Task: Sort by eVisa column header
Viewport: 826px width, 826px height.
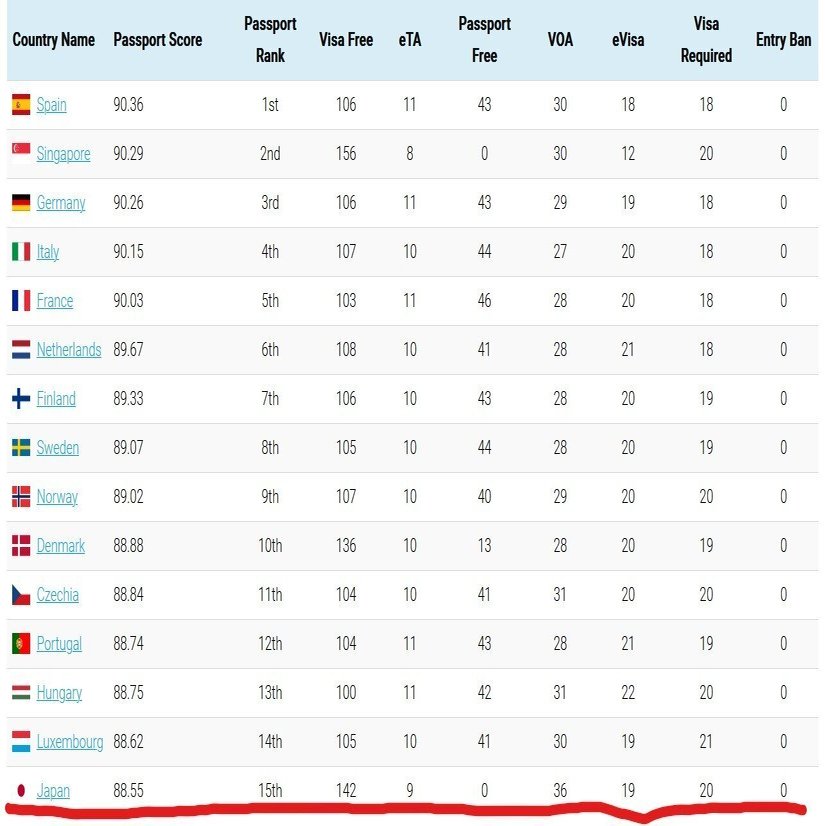Action: [627, 40]
